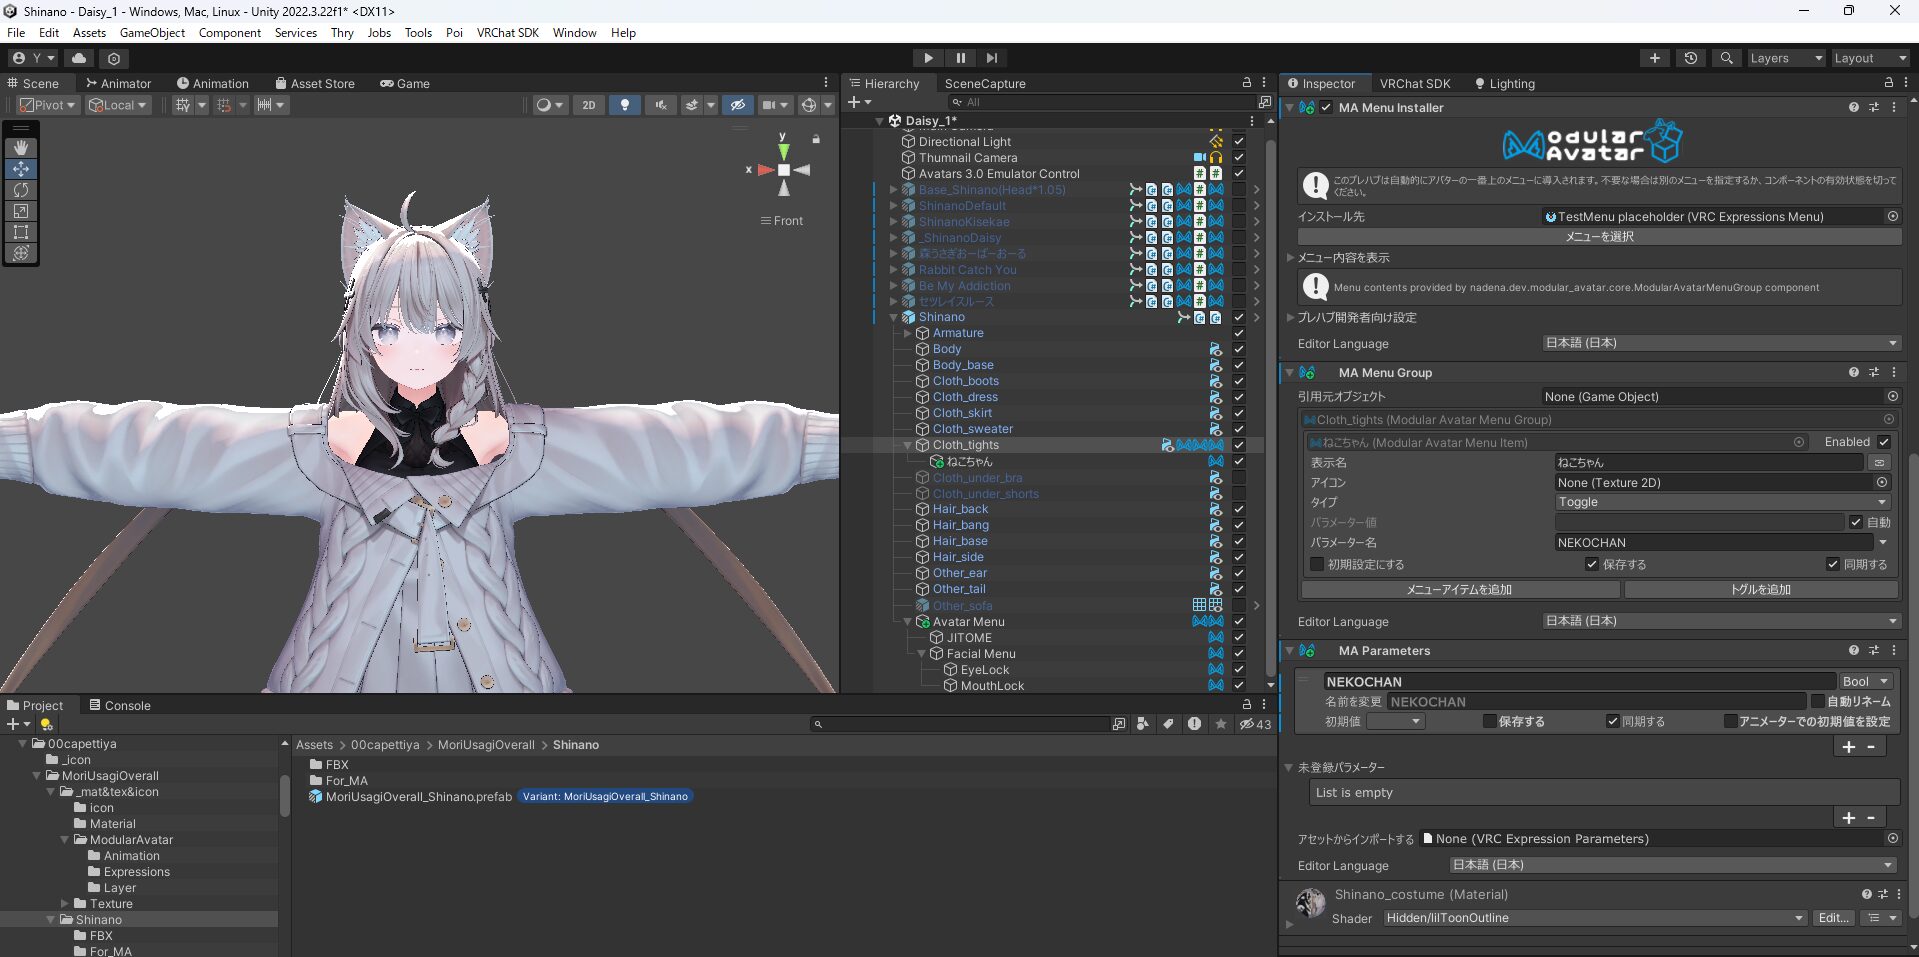Select the Hand view tool
The image size is (1919, 957).
(21, 148)
